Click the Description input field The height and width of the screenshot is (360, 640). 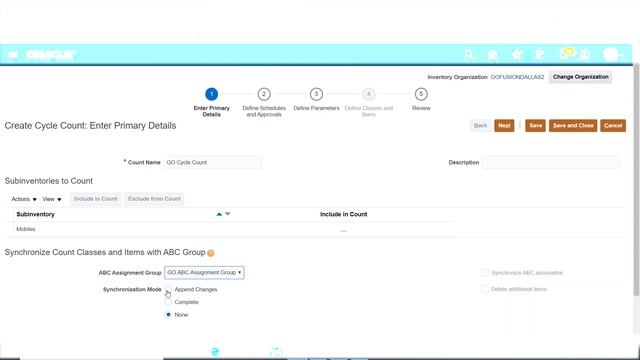[551, 162]
